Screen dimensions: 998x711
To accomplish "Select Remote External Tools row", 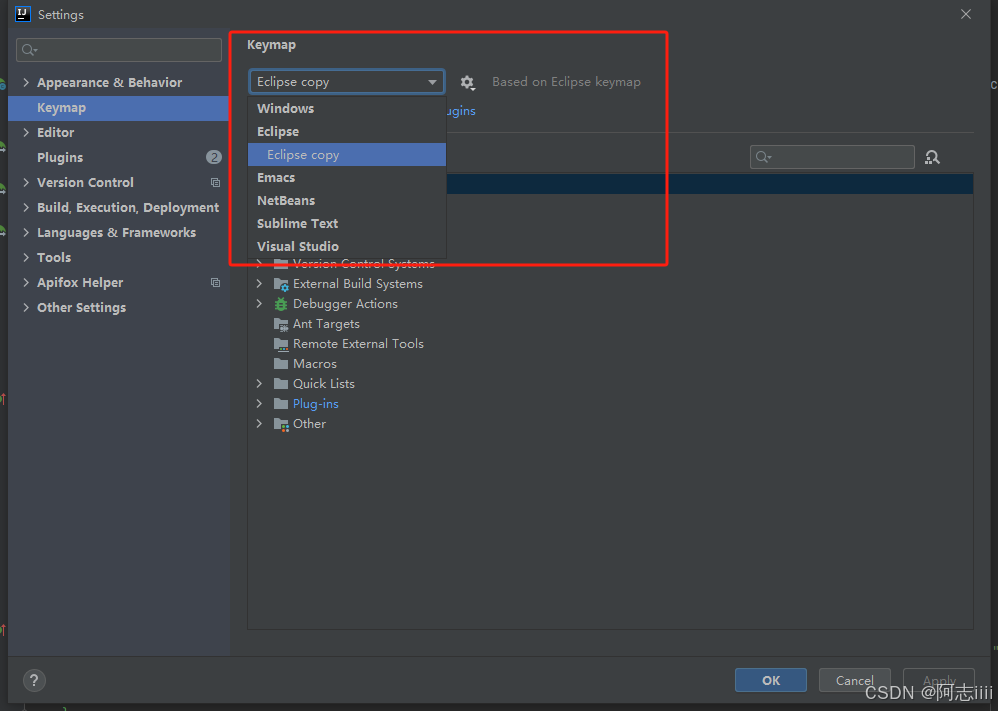I will (358, 344).
